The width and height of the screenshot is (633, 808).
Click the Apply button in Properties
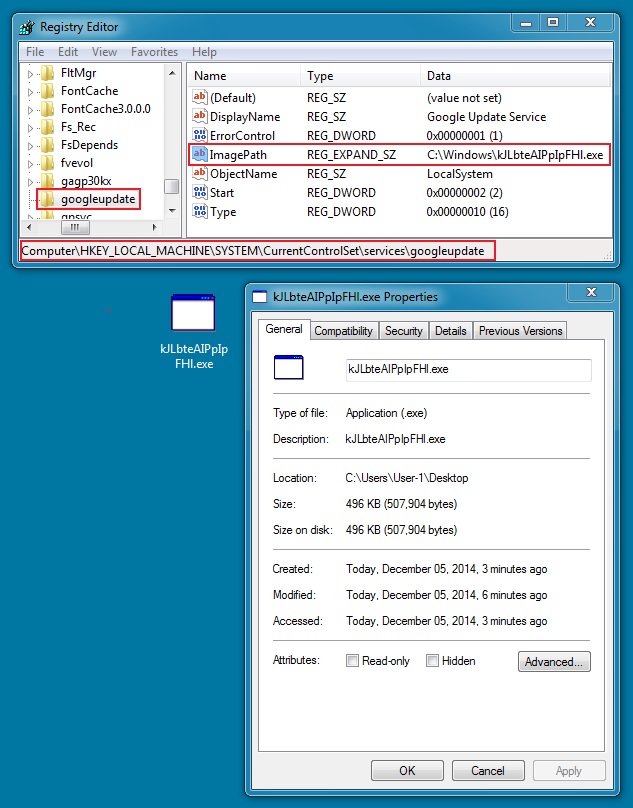click(x=569, y=770)
